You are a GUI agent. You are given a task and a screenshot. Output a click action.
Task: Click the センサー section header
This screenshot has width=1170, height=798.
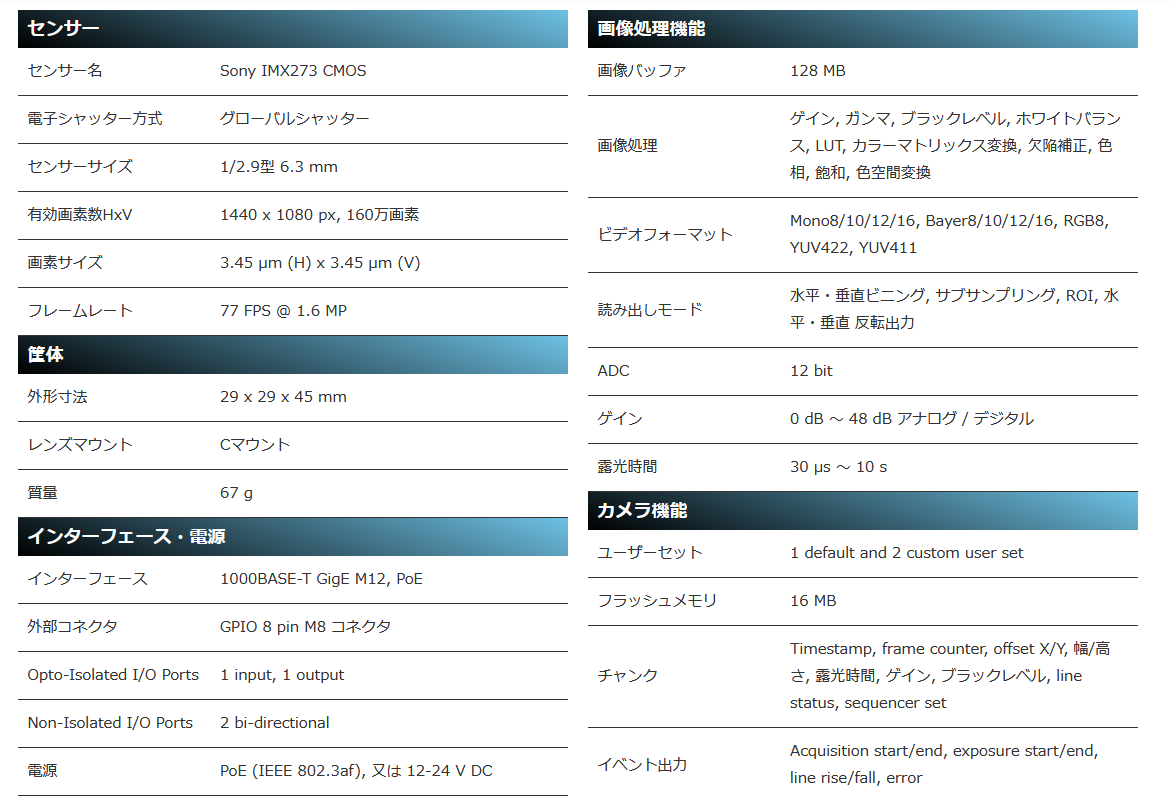click(292, 28)
